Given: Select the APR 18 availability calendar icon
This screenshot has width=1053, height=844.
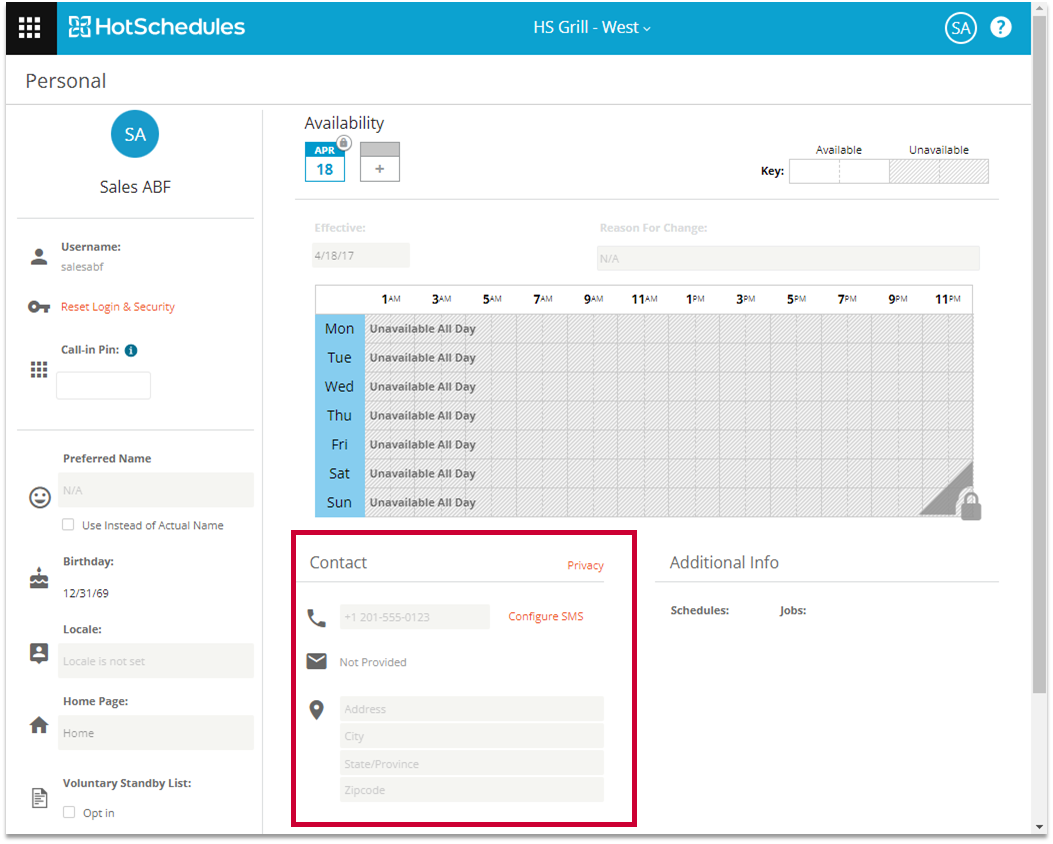Looking at the screenshot, I should (325, 162).
